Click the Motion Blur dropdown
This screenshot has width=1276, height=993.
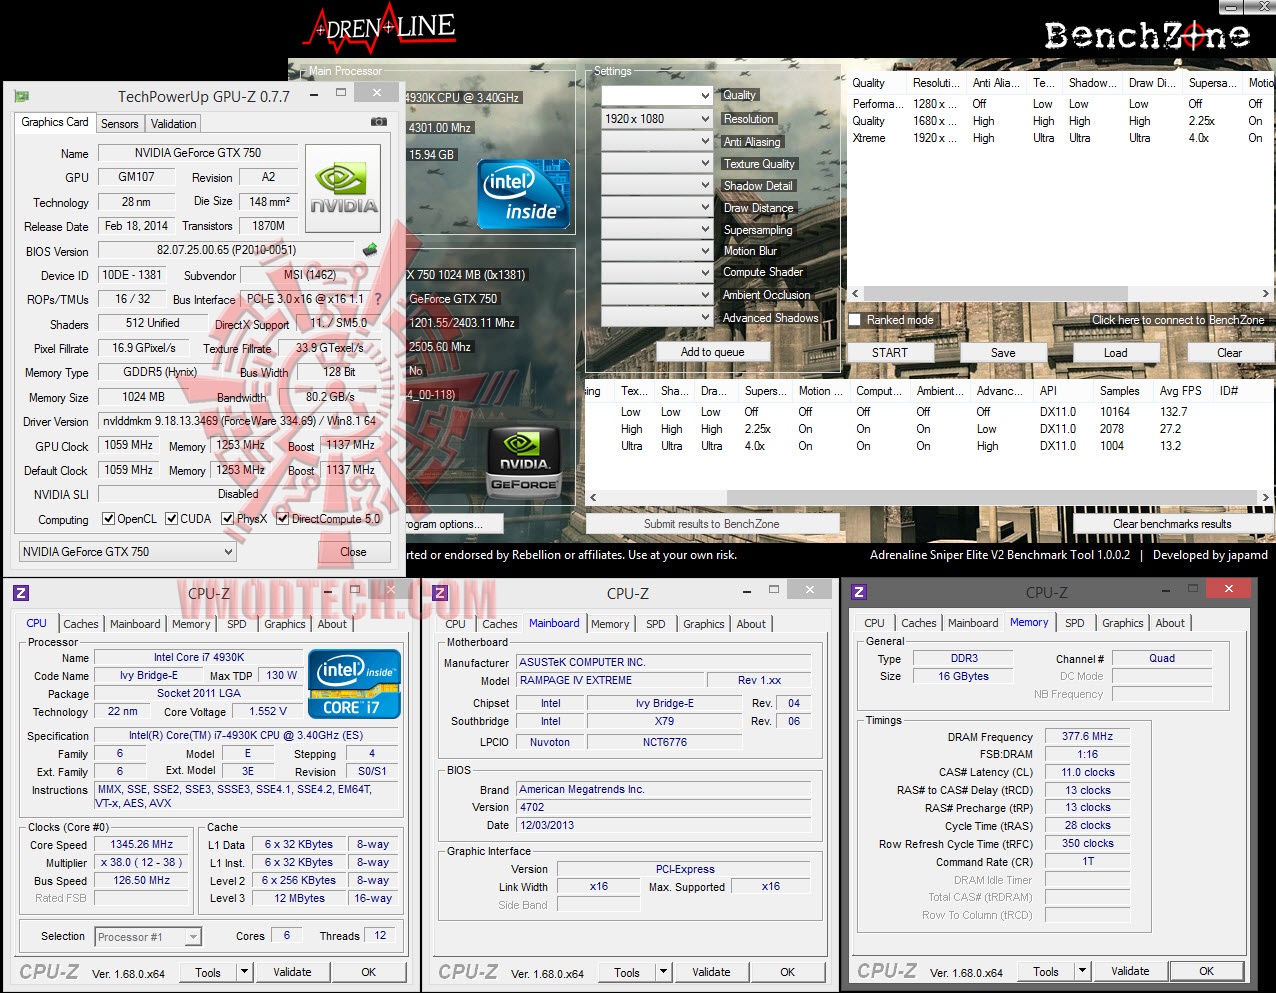[x=657, y=251]
